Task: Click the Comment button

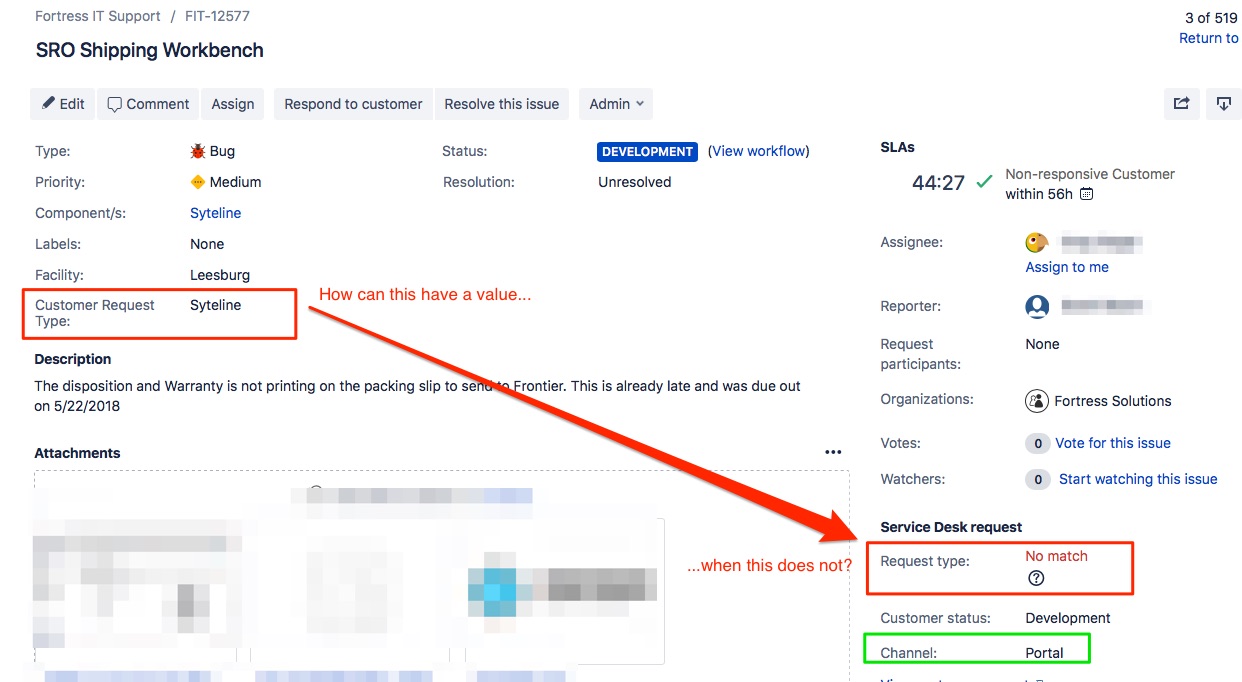Action: tap(148, 104)
